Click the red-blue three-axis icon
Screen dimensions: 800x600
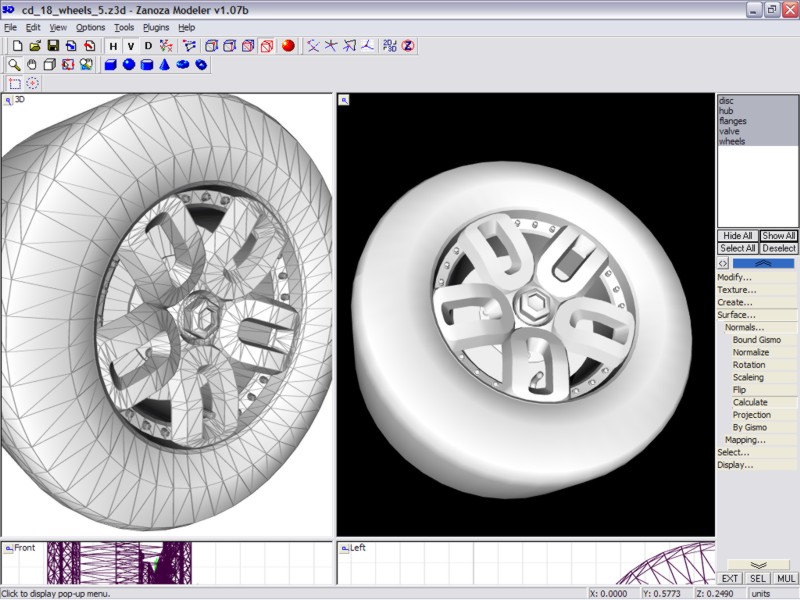[367, 46]
